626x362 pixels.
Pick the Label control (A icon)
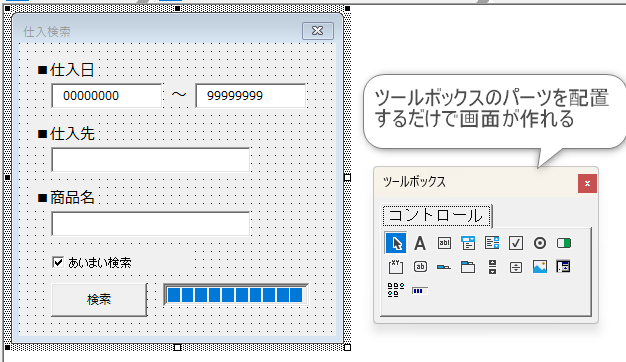click(x=420, y=243)
